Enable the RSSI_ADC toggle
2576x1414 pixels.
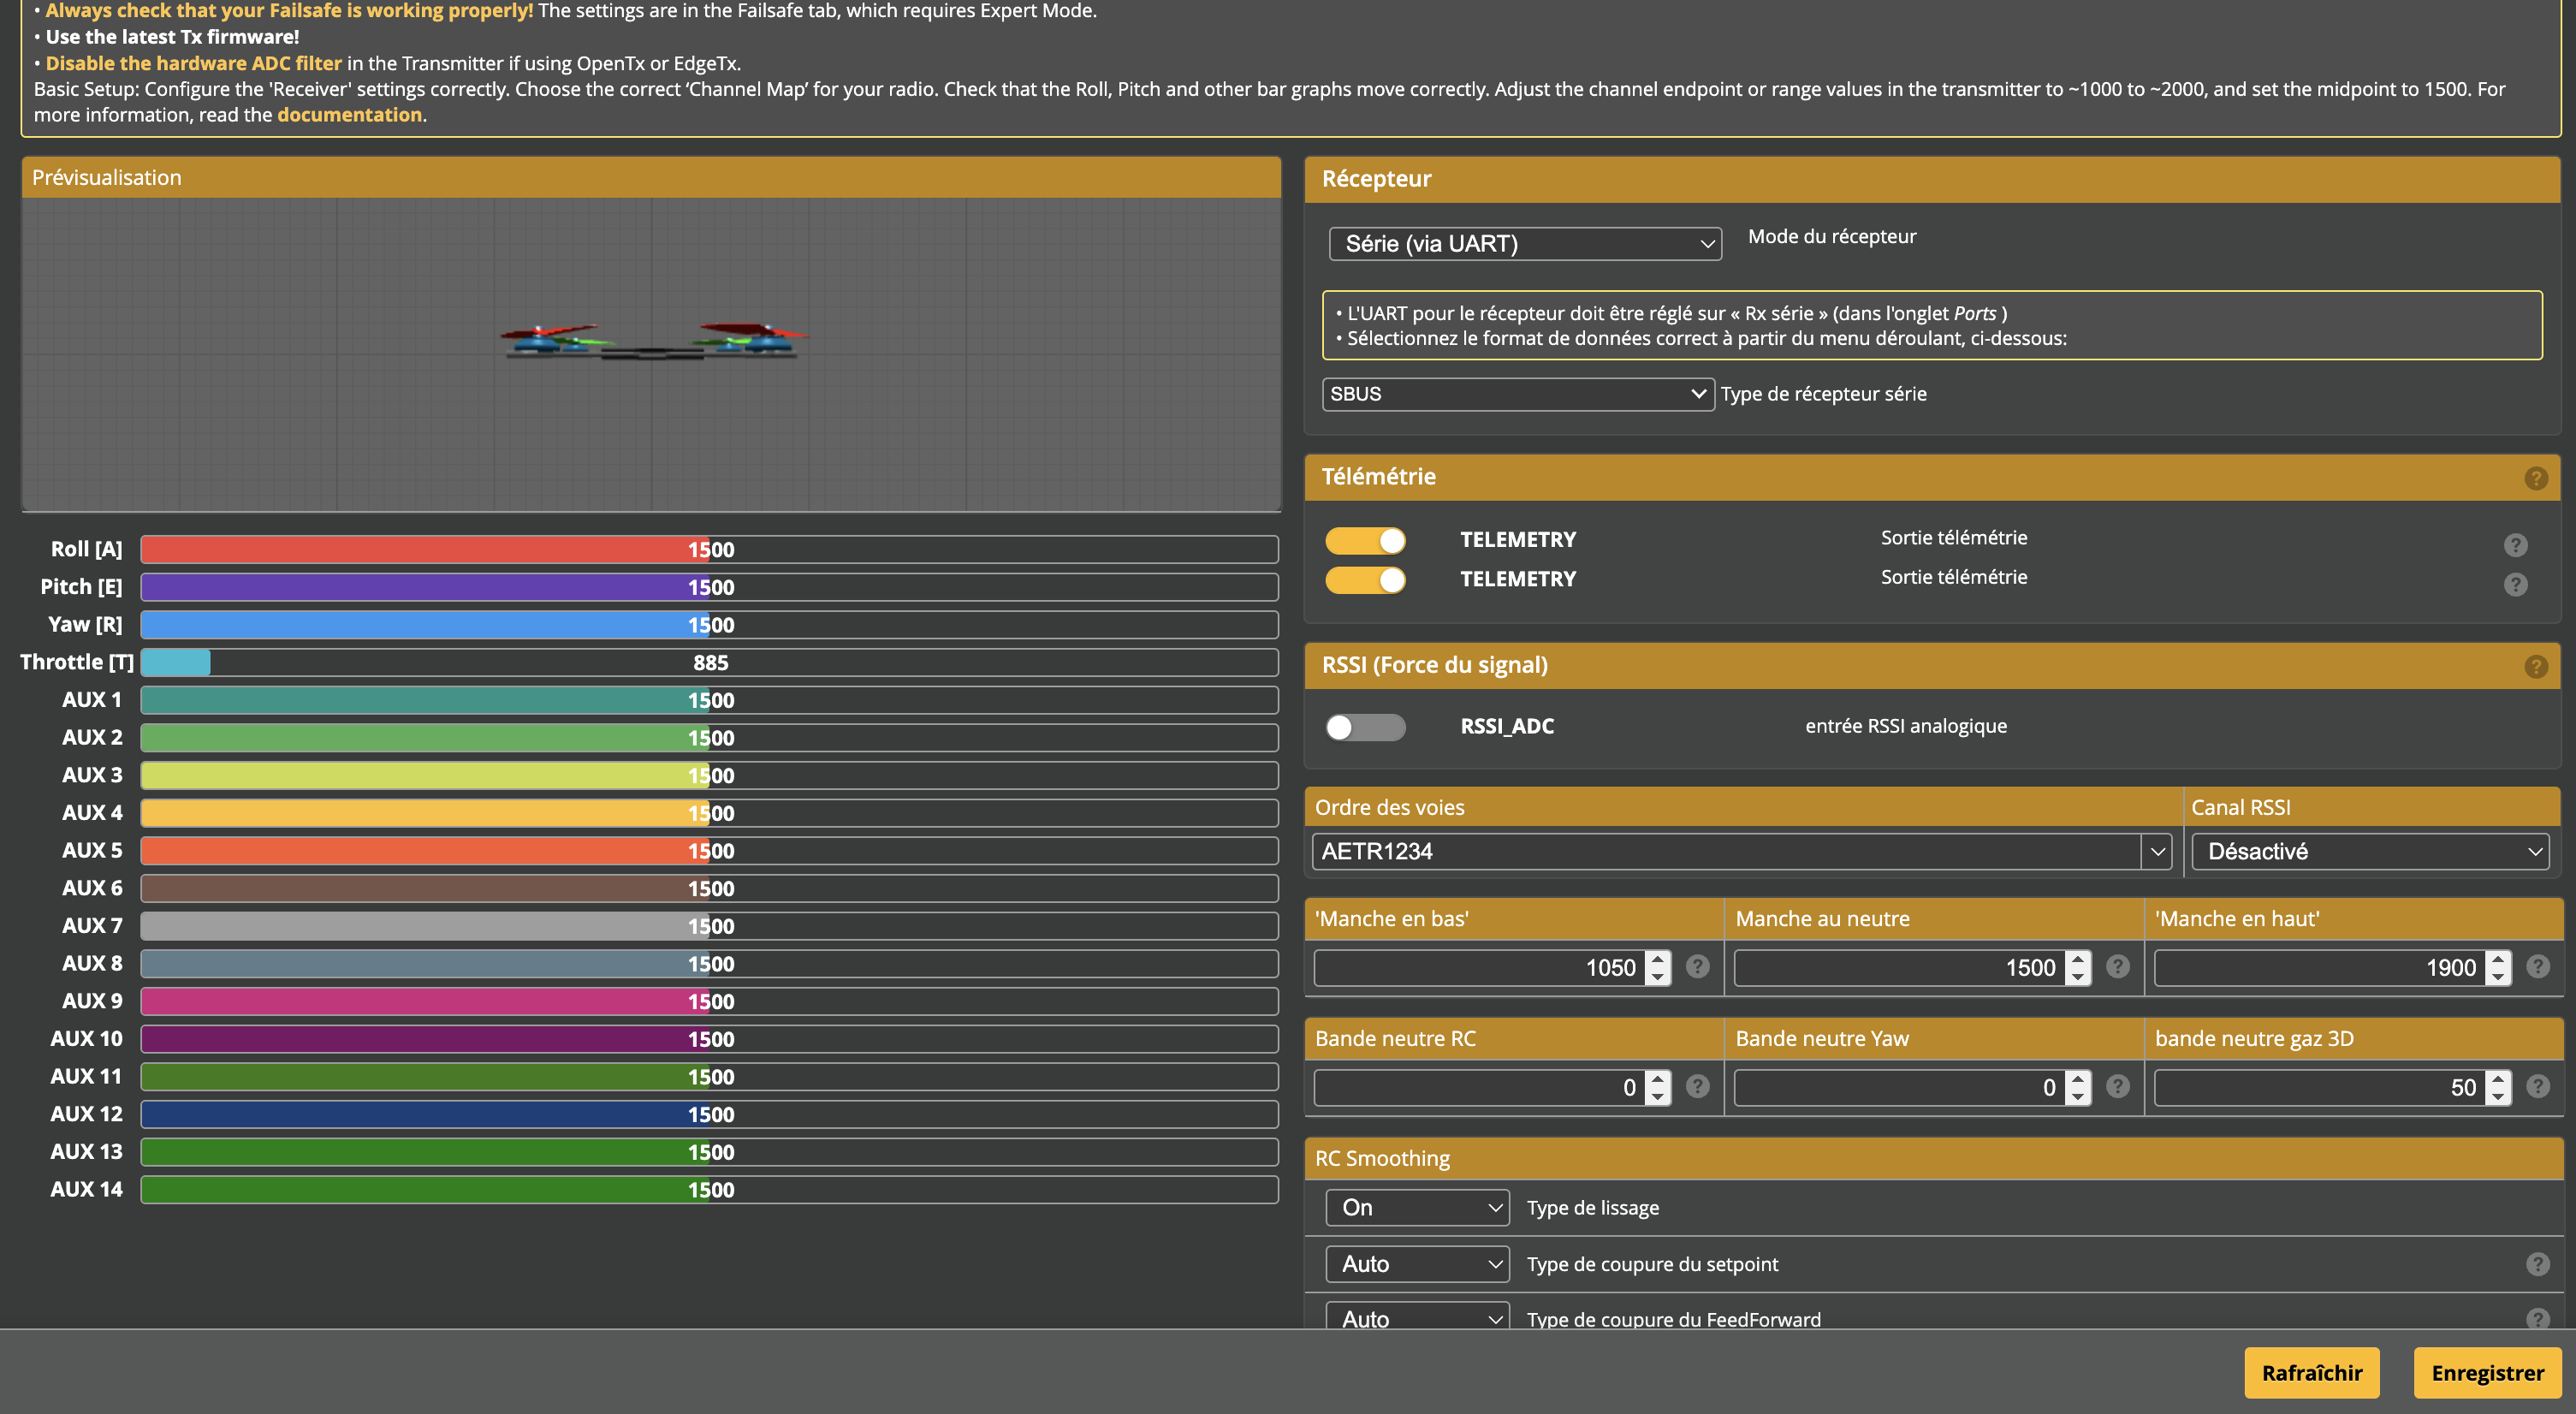click(1365, 727)
